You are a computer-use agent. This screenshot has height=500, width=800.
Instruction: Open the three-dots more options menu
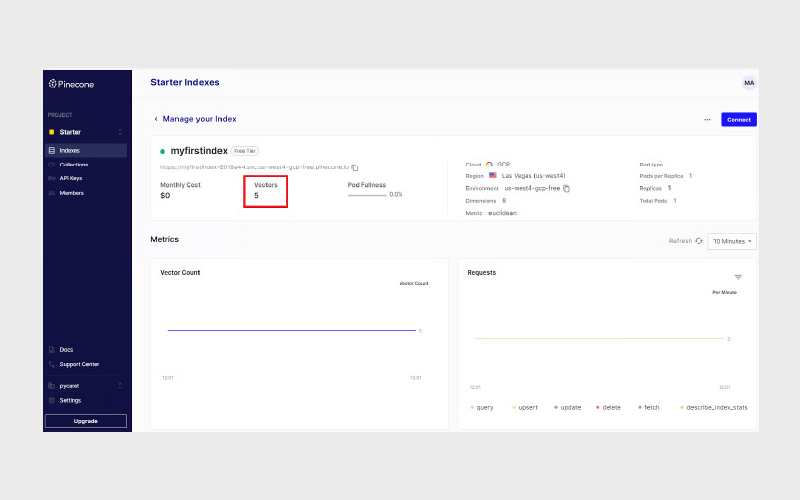click(x=707, y=119)
